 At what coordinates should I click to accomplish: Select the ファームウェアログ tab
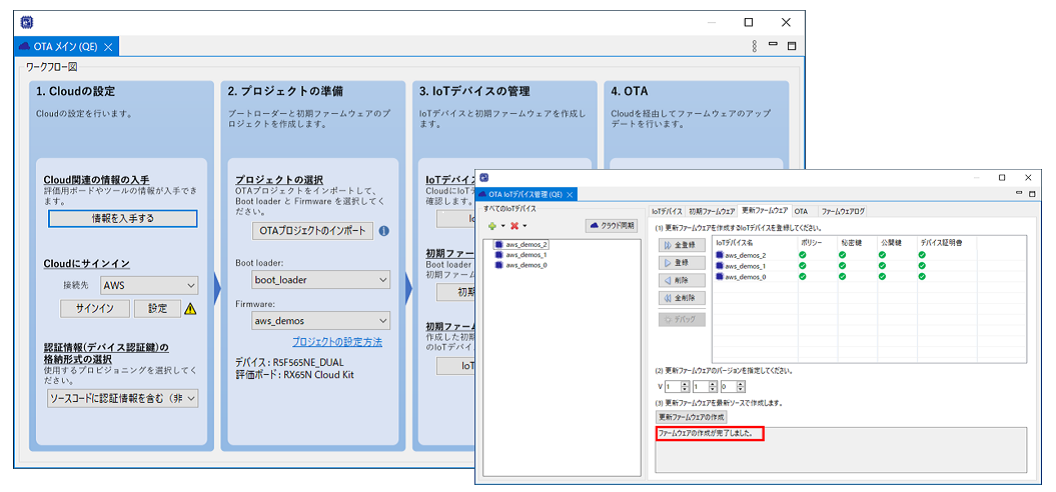tap(843, 212)
